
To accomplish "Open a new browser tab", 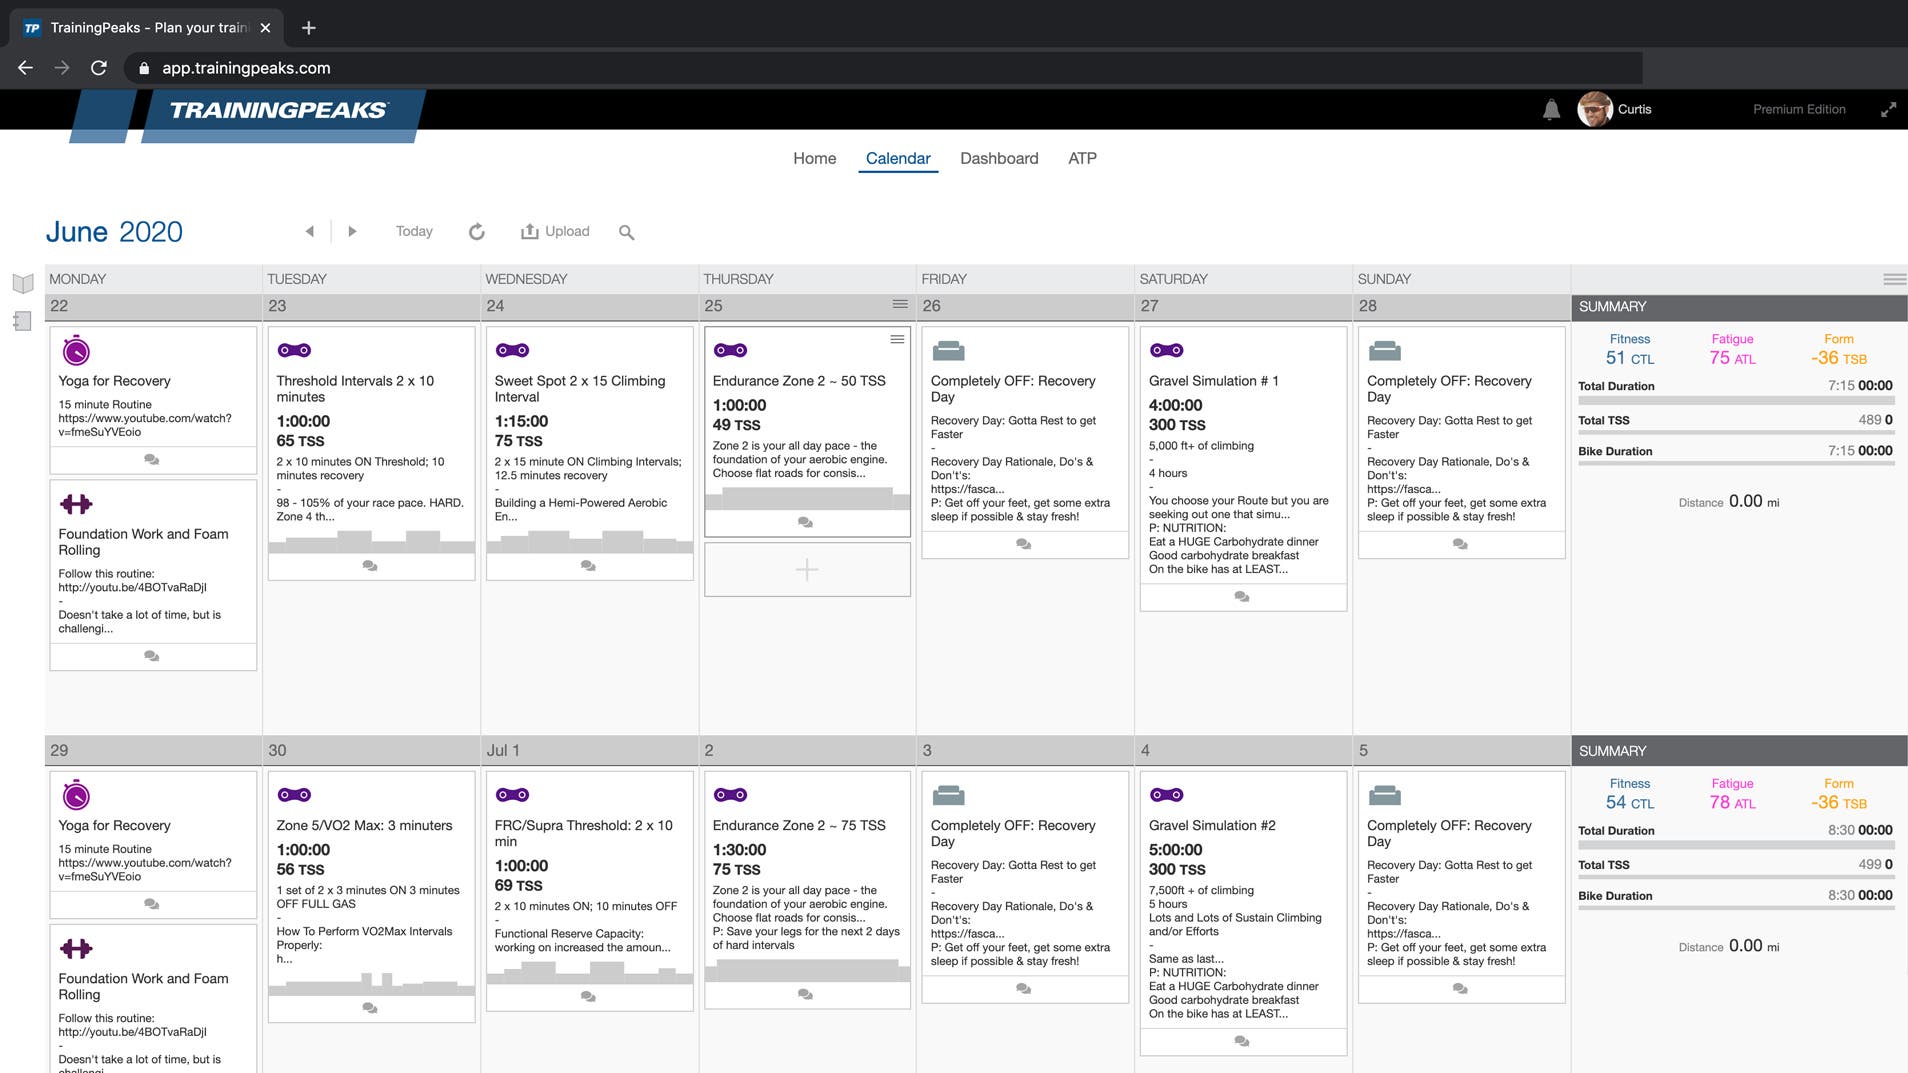I will tap(309, 28).
